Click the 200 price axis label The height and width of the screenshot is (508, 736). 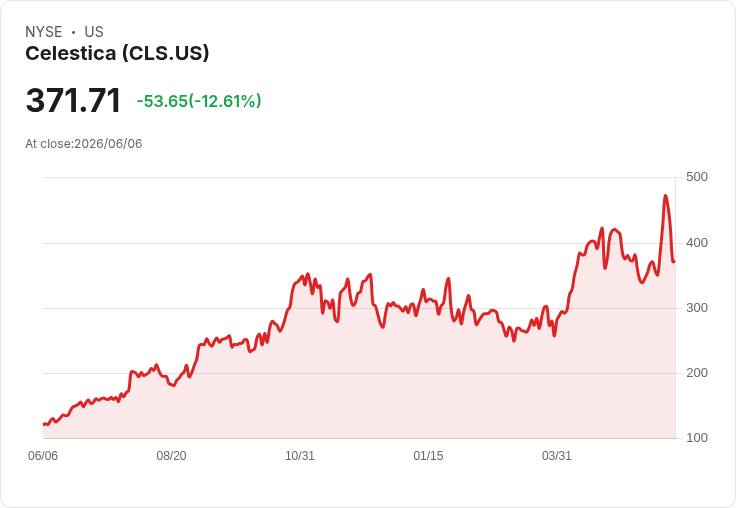coord(697,373)
